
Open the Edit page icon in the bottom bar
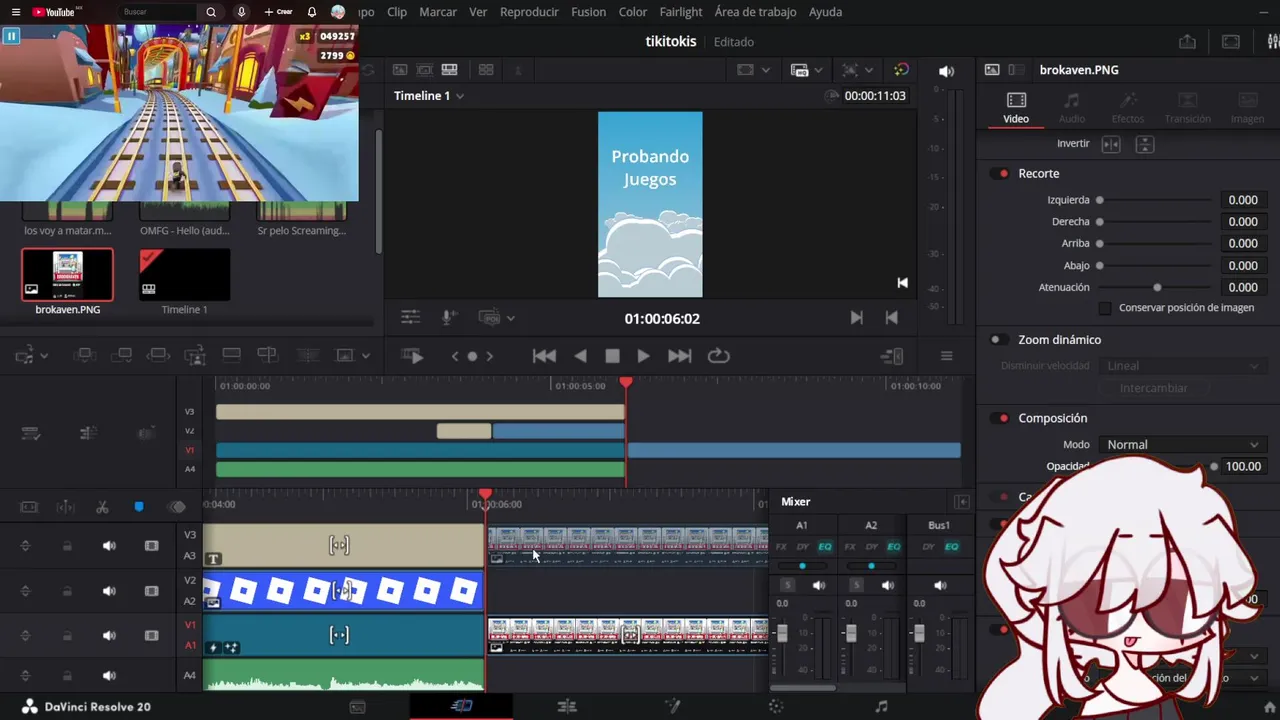click(x=567, y=706)
